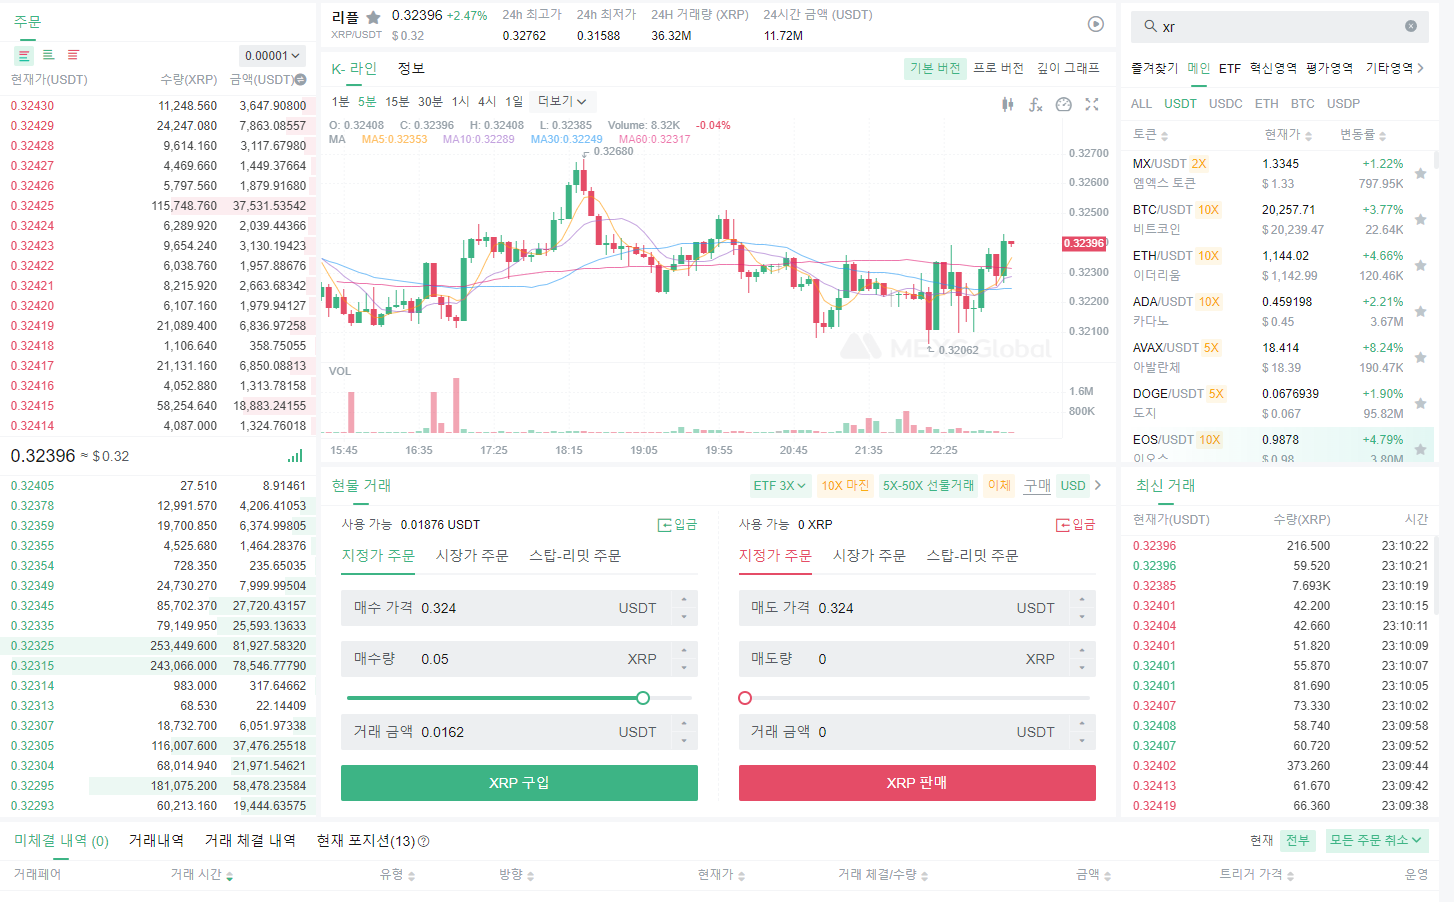The image size is (1454, 902).
Task: Sort open orders by 거래 시간
Action: tap(202, 875)
